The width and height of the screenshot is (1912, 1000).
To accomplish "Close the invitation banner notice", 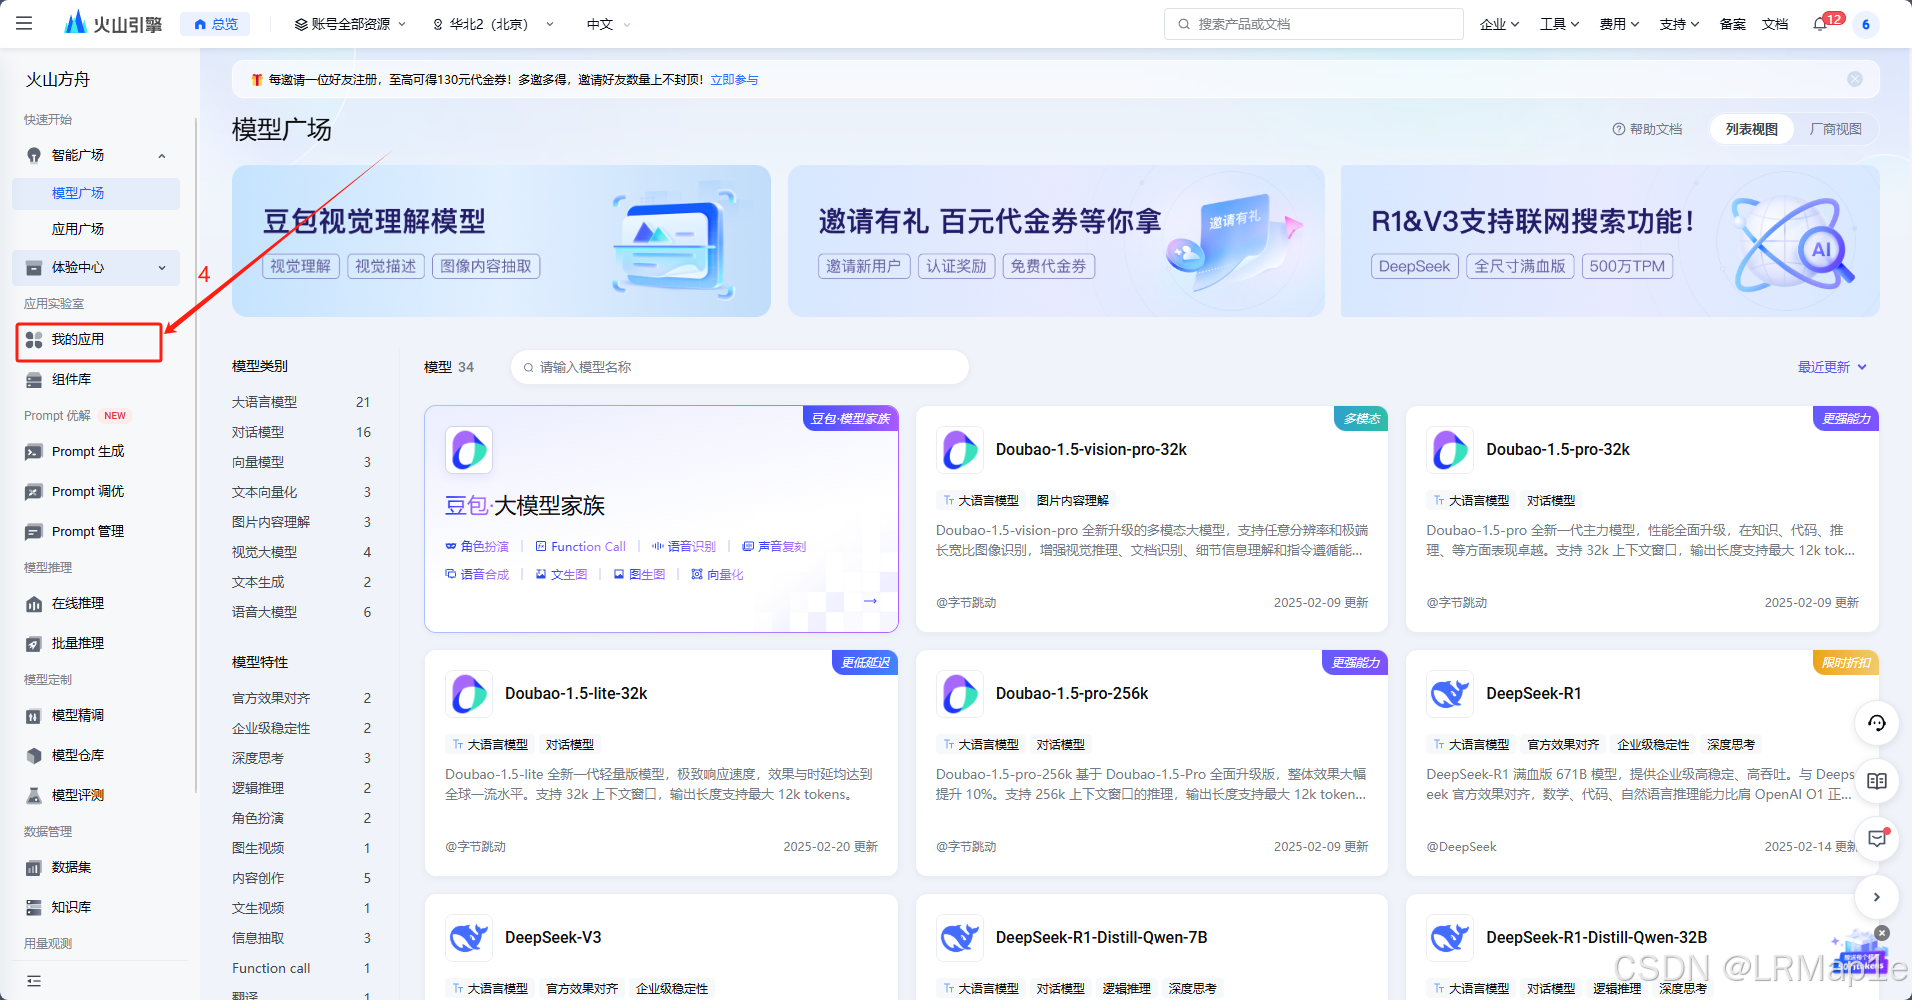I will [1855, 79].
